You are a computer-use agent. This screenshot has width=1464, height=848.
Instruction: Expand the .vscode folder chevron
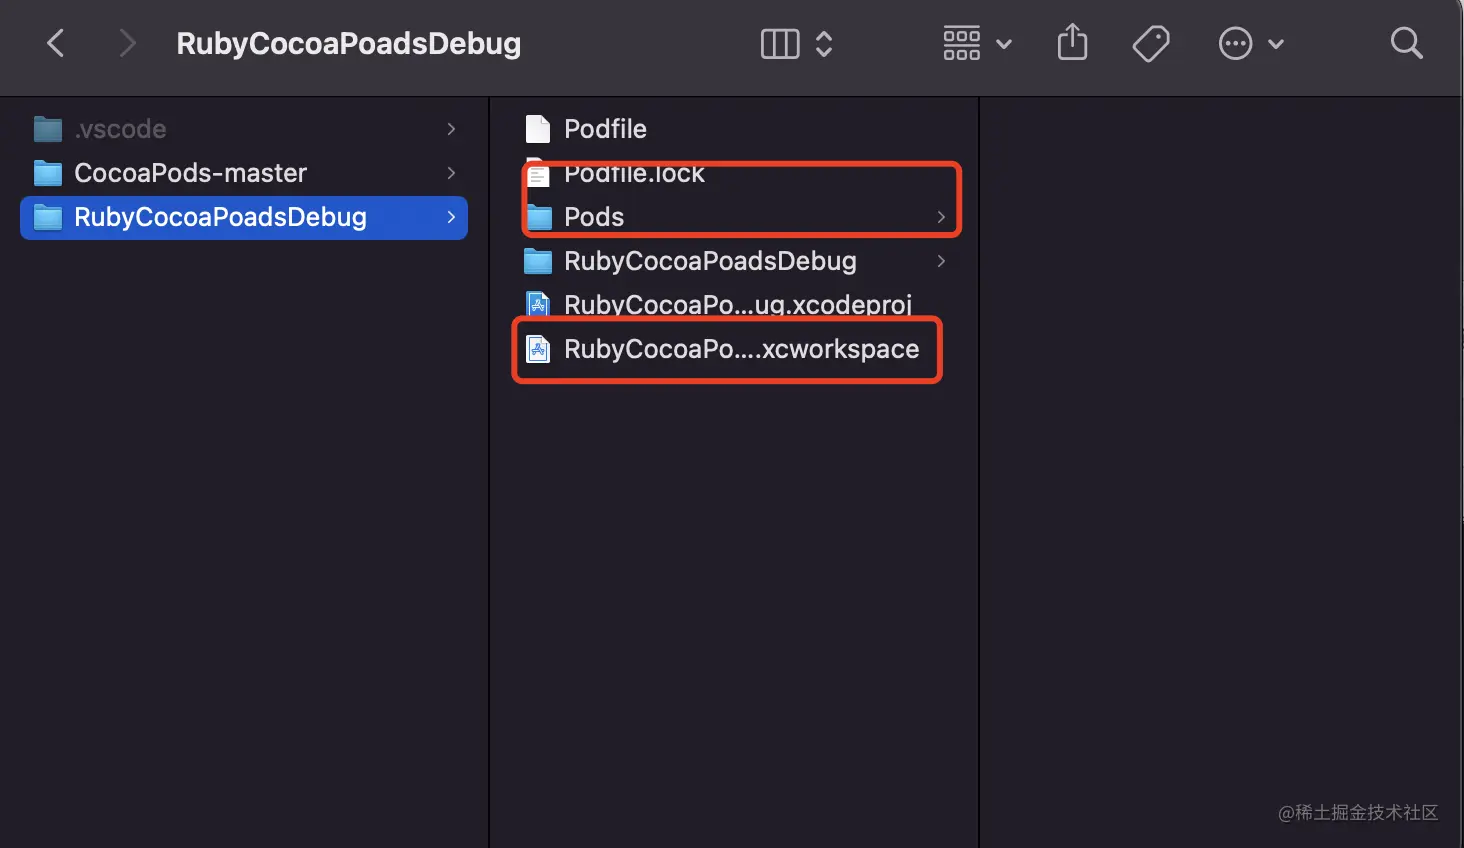pyautogui.click(x=451, y=129)
